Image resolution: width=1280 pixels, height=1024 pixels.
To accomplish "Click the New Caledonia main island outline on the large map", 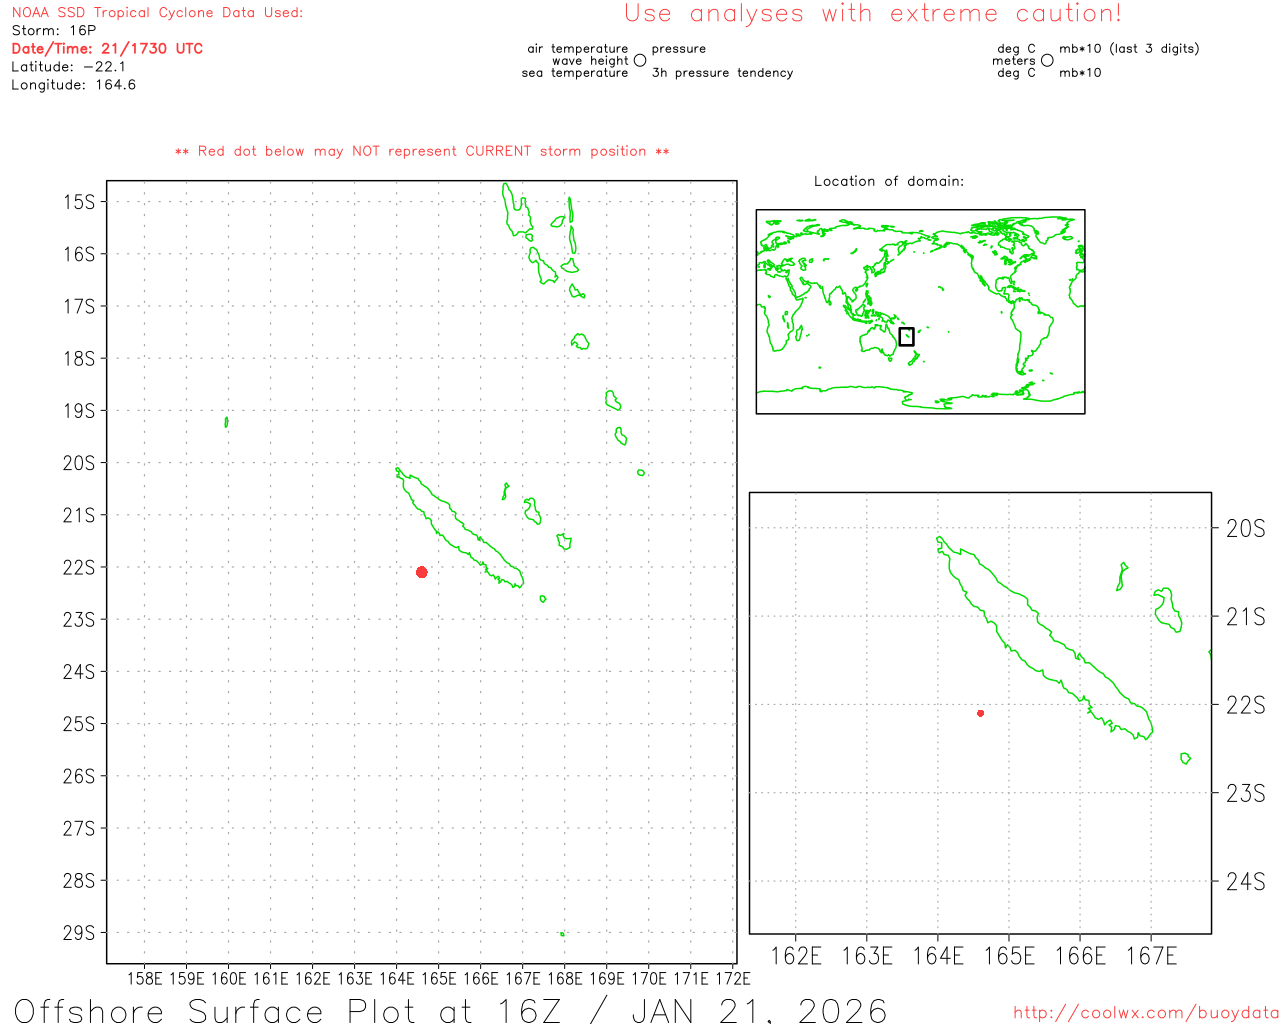I will (460, 527).
